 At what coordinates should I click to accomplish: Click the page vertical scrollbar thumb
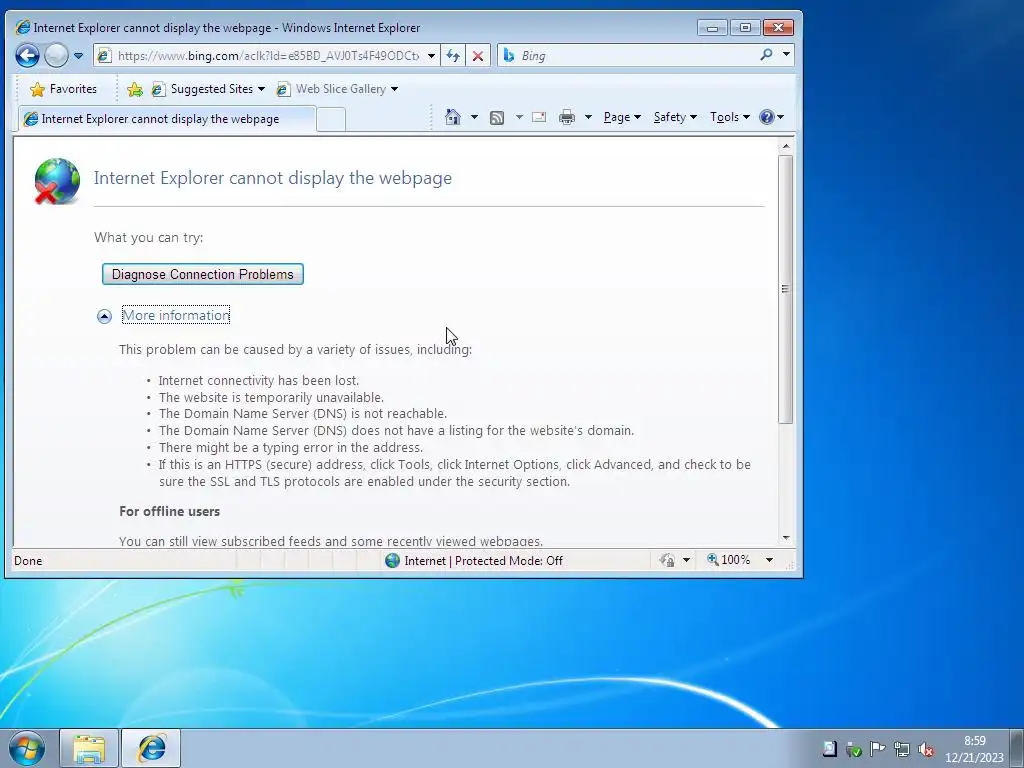pyautogui.click(x=786, y=289)
